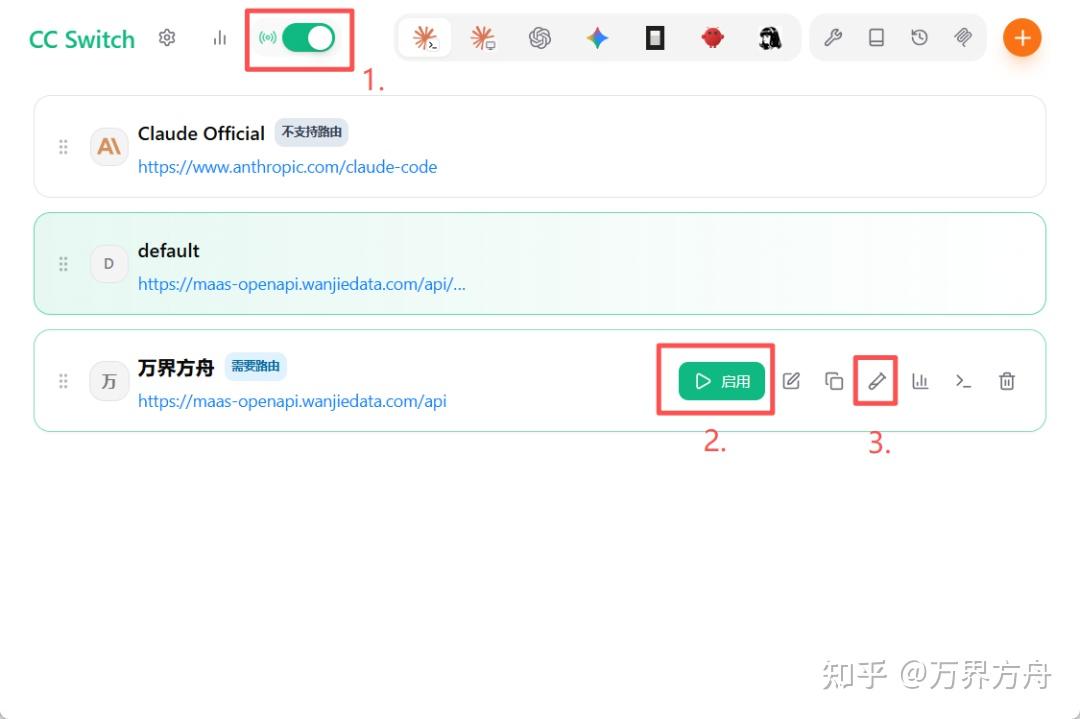Image resolution: width=1080 pixels, height=719 pixels.
Task: Click the 不支持路由 badge
Action: [x=311, y=132]
